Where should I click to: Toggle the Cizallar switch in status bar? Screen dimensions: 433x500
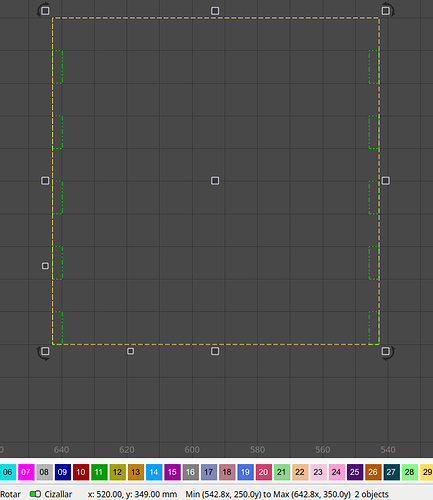click(x=35, y=494)
